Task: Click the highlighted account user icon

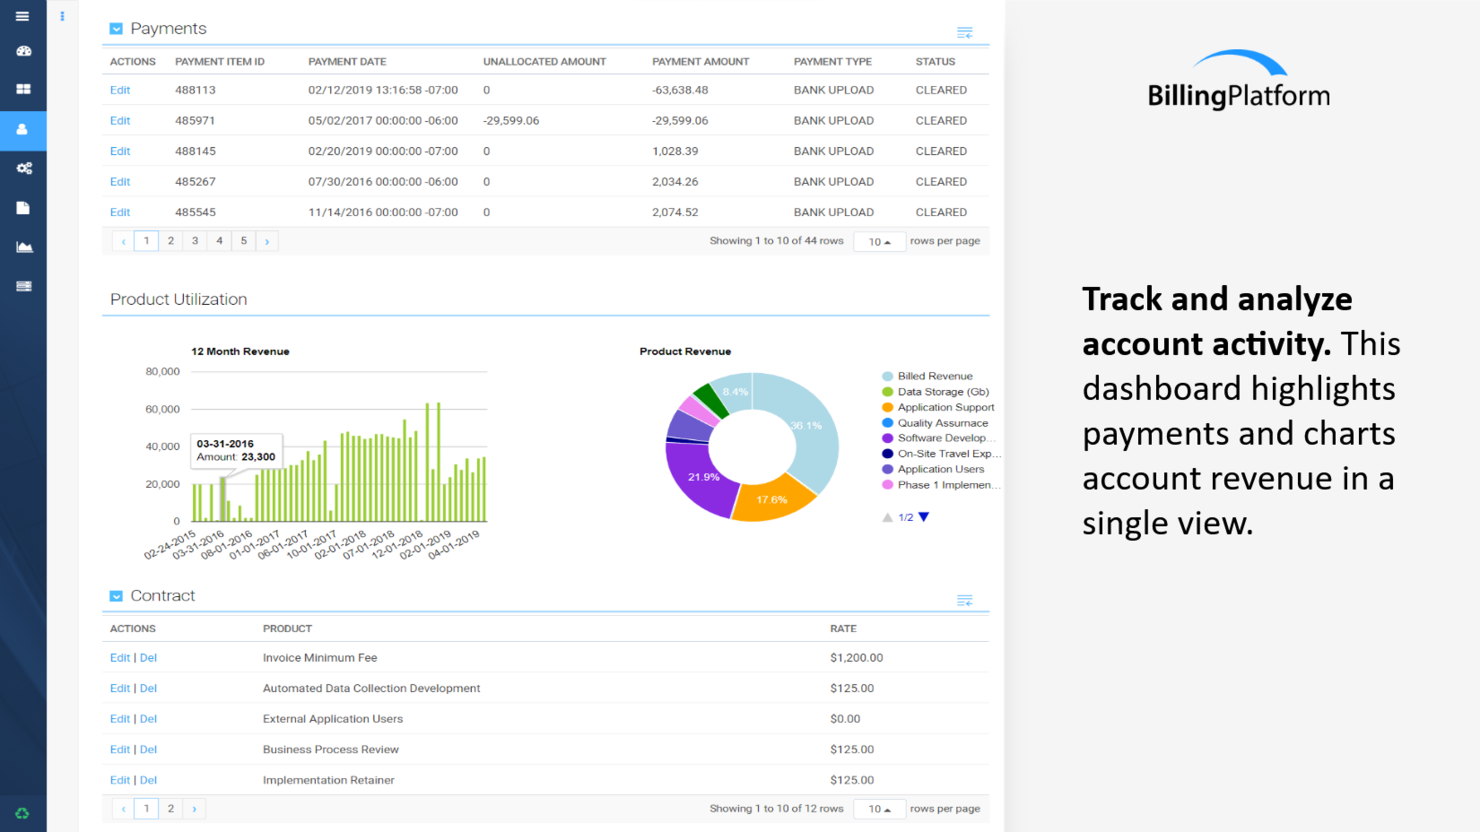Action: [x=23, y=130]
